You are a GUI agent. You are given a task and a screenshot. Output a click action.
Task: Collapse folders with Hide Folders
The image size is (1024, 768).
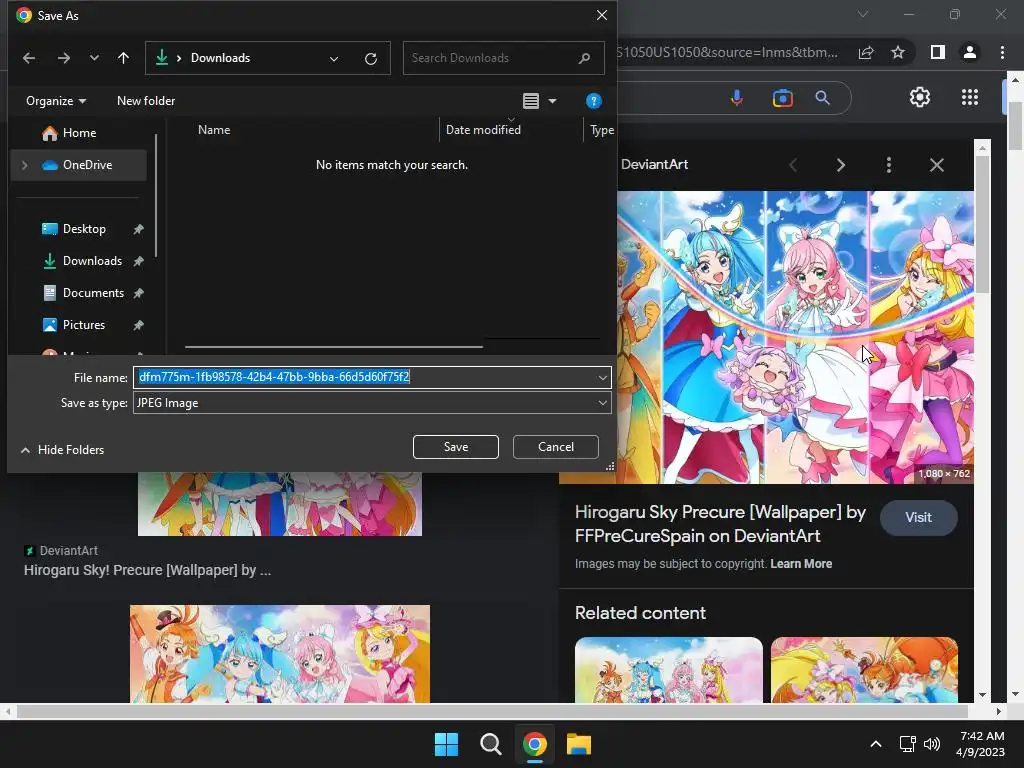[63, 449]
